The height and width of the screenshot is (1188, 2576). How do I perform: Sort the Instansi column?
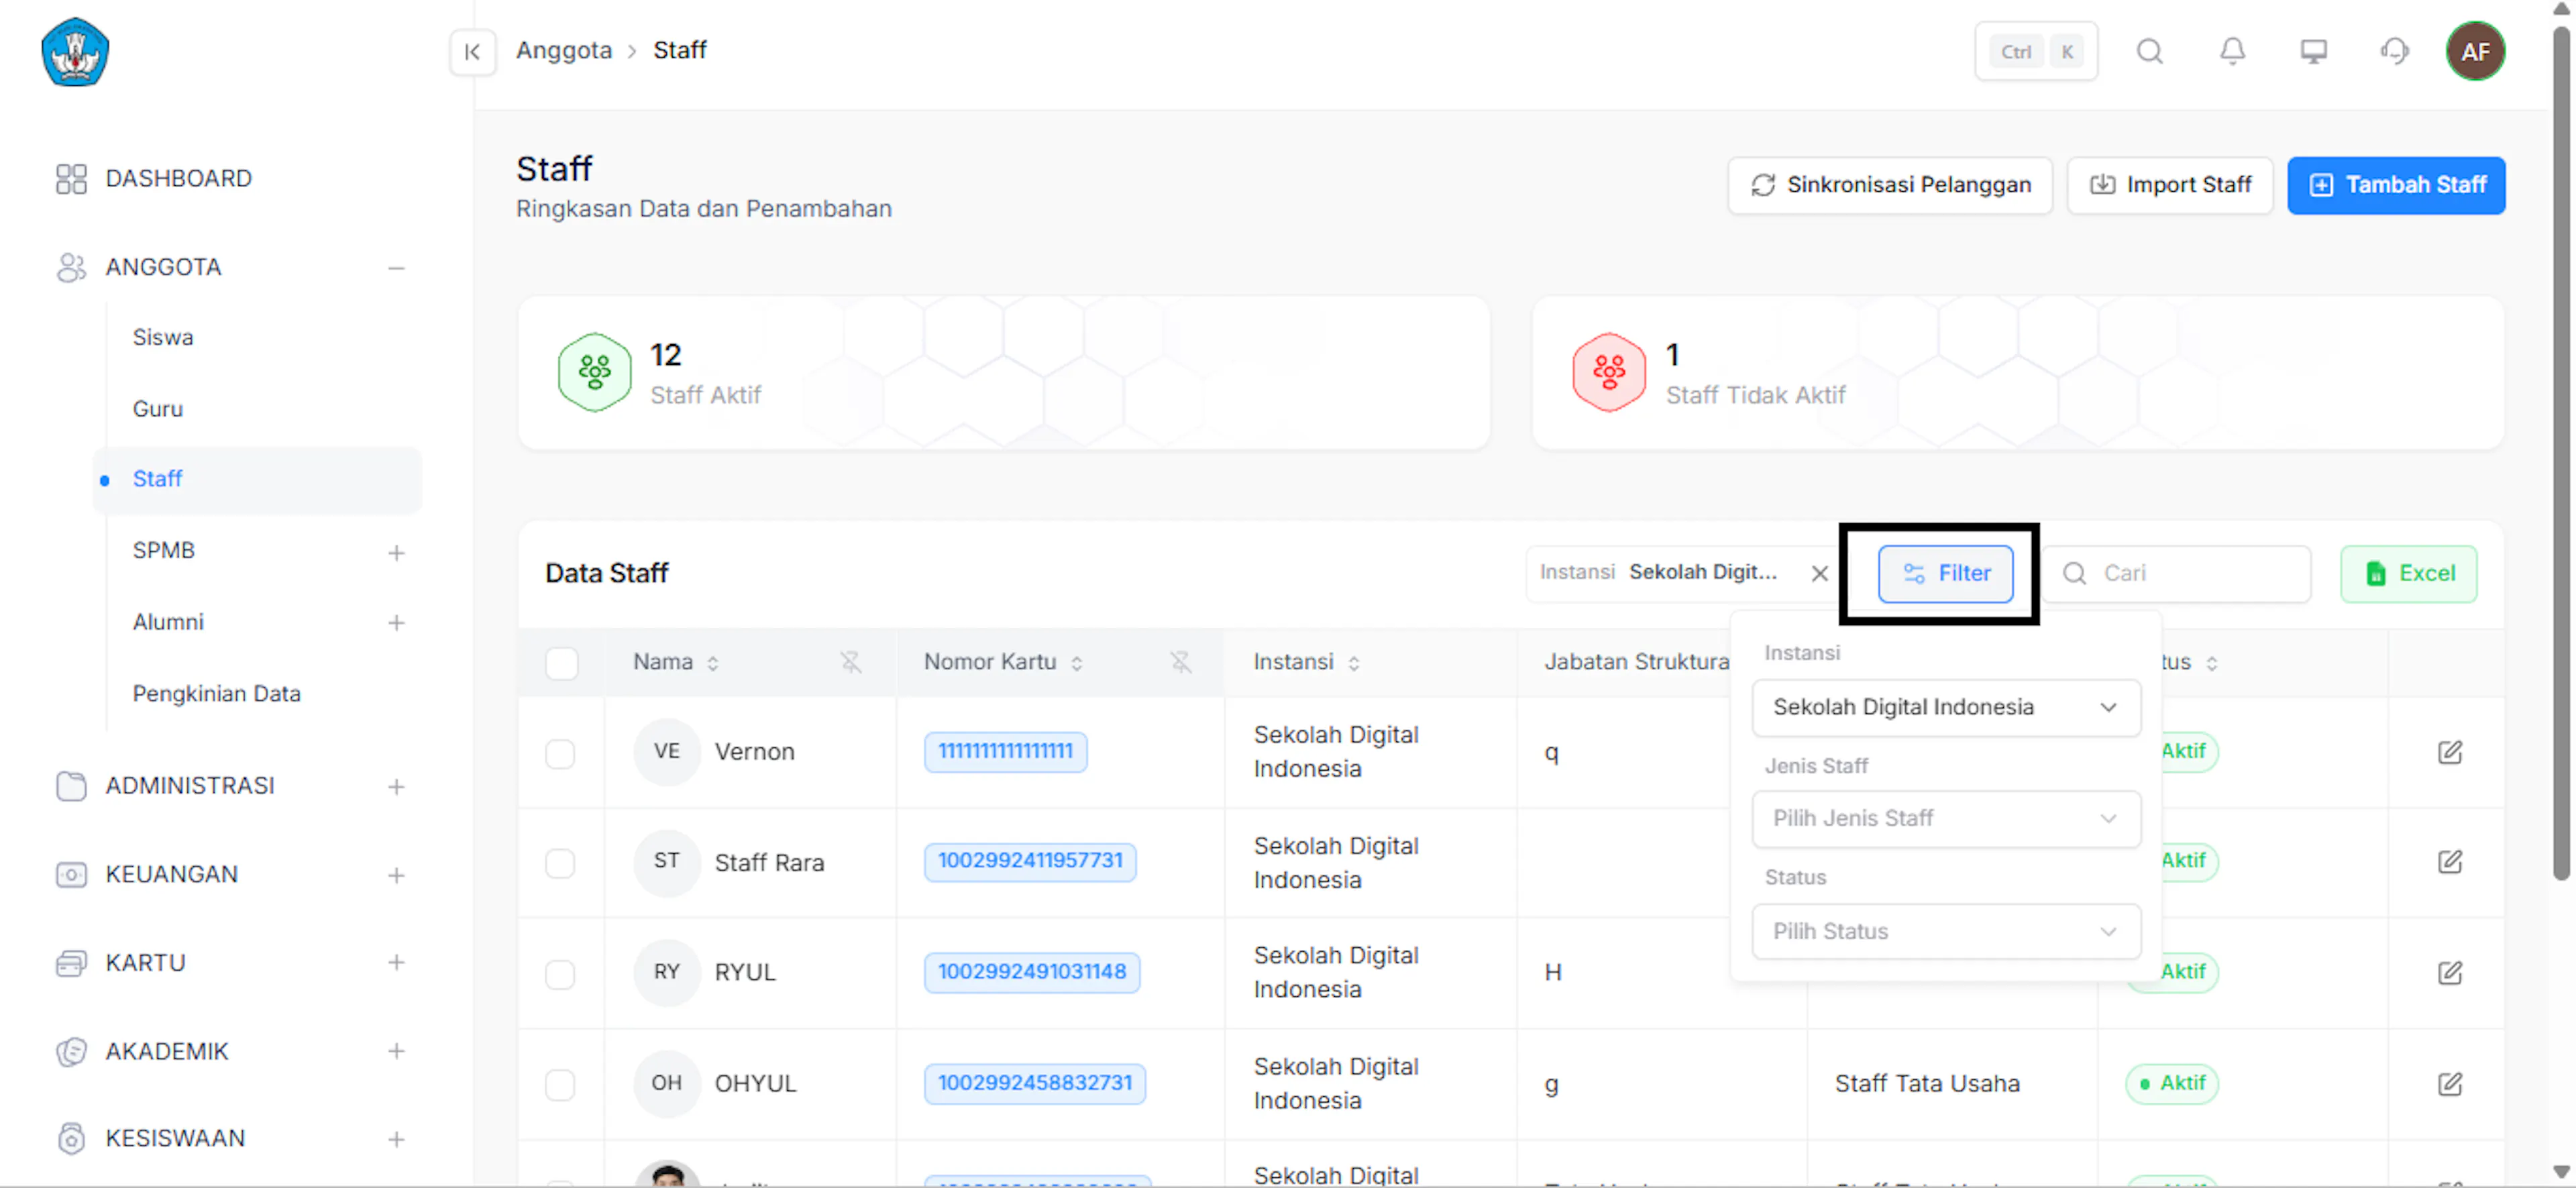click(1353, 663)
